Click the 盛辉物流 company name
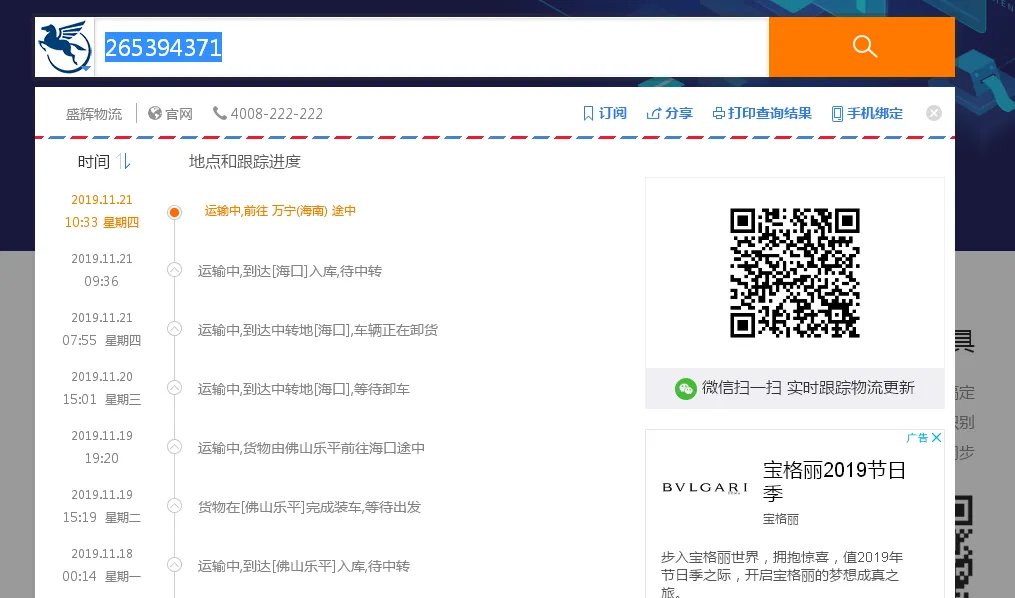 94,114
